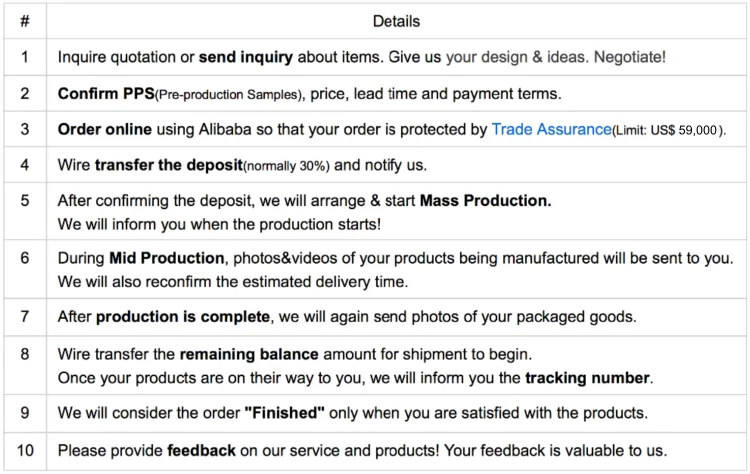Click the bold 'feedback' word in row 10

202,450
